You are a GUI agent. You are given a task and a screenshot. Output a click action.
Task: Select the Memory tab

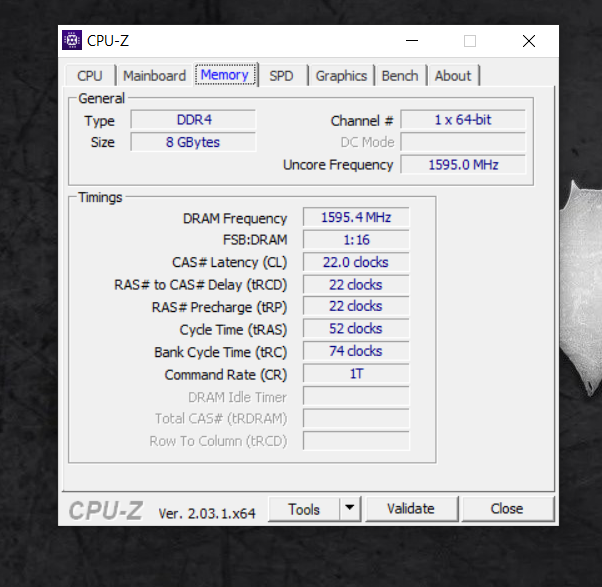coord(225,74)
